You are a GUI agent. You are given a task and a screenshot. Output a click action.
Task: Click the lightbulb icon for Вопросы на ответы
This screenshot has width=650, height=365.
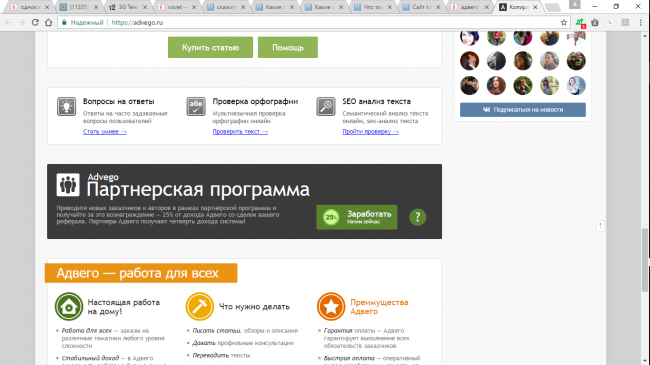[66, 107]
